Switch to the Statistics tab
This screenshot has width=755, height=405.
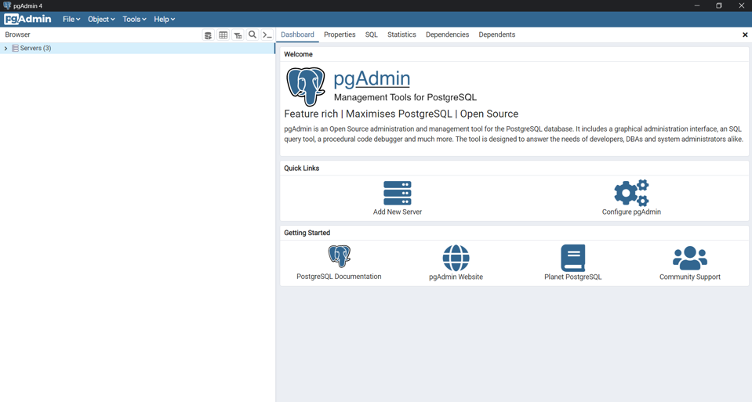402,35
